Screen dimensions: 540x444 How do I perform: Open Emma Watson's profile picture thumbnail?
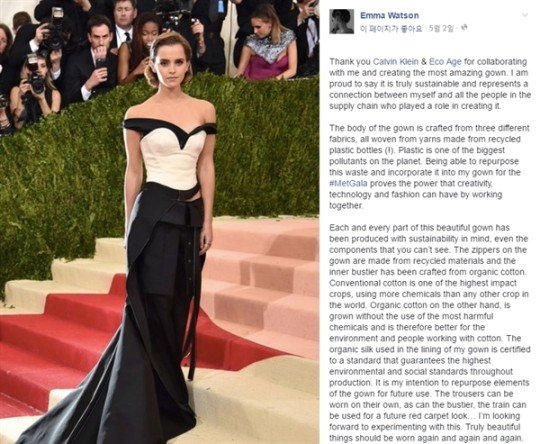[x=342, y=21]
